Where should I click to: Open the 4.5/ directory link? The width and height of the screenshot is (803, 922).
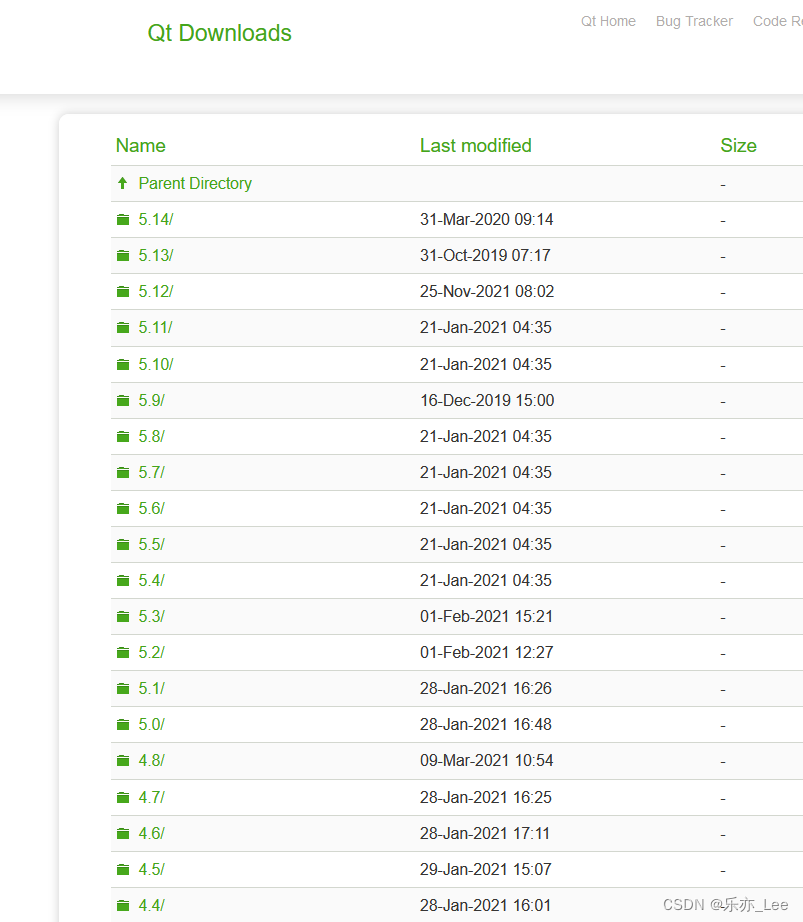152,869
